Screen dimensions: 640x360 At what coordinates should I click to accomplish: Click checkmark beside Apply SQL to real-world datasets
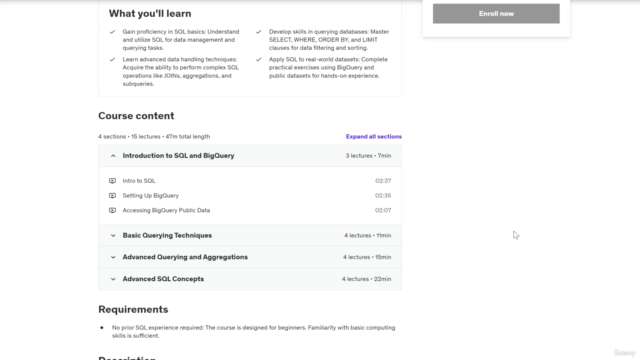point(258,60)
